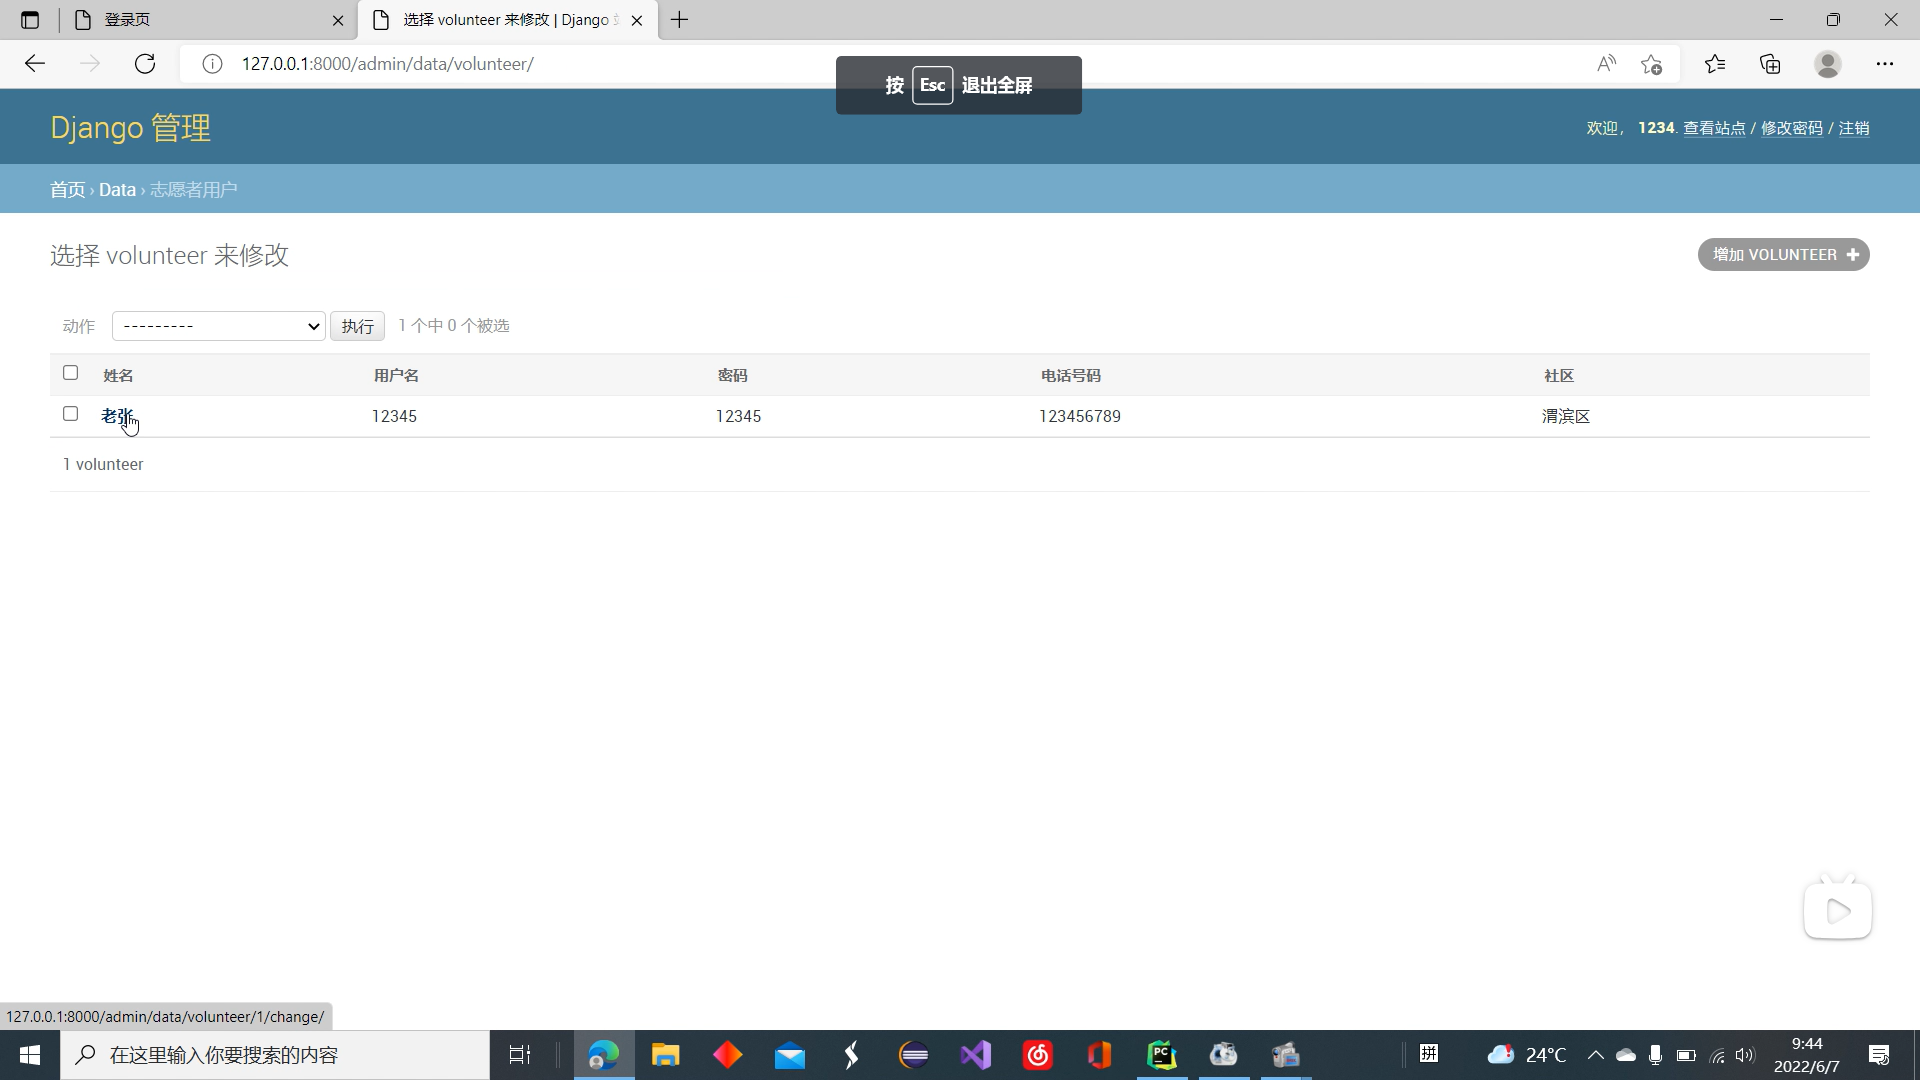
Task: Click the 1 volunteer count text
Action: (103, 465)
